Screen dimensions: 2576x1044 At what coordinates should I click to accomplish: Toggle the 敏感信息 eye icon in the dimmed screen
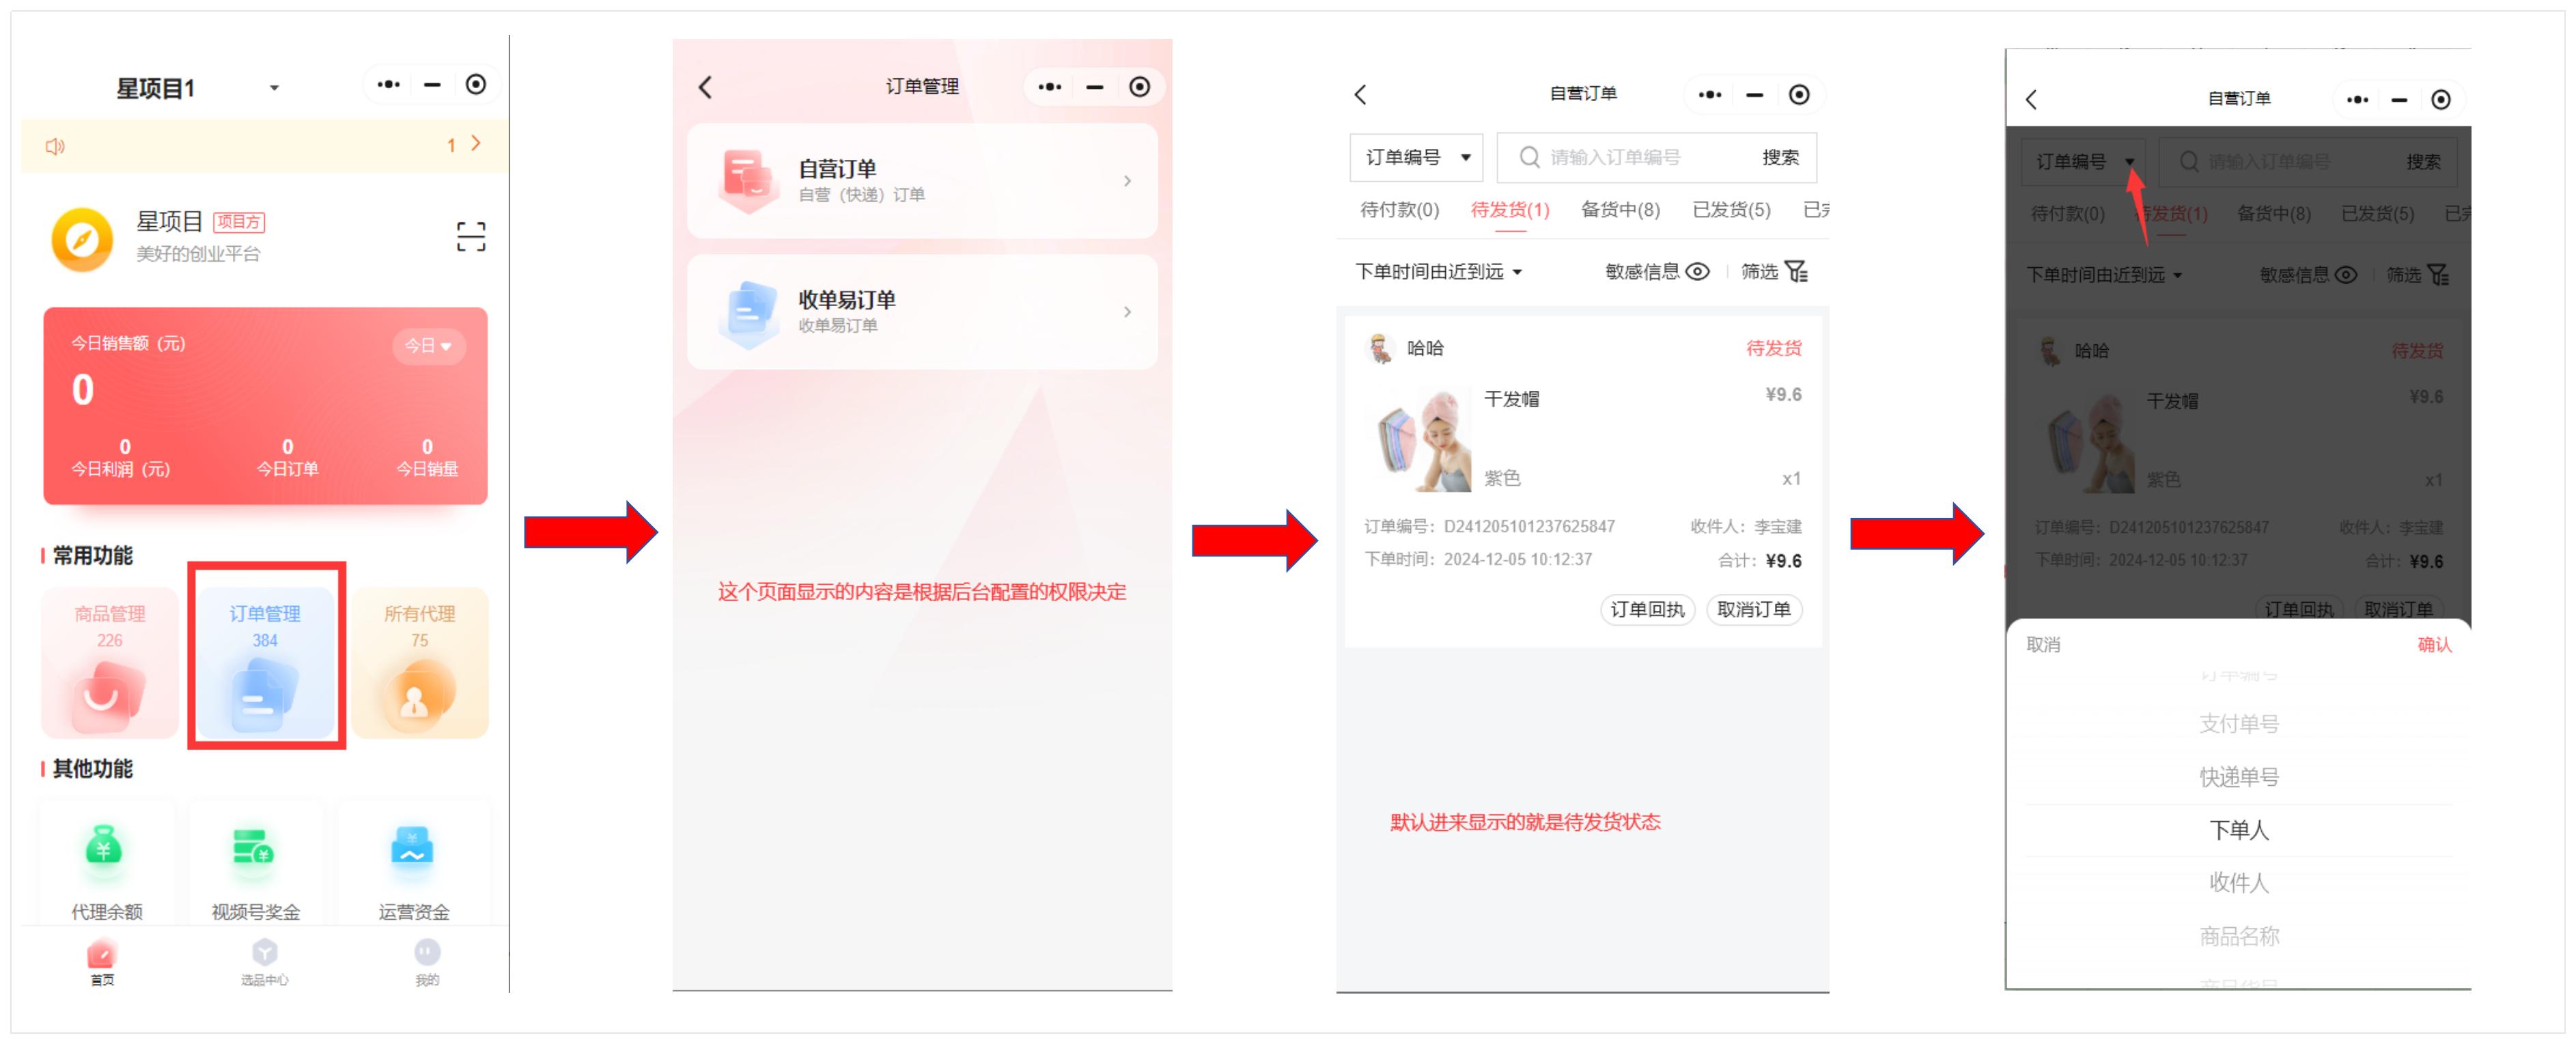[2346, 275]
